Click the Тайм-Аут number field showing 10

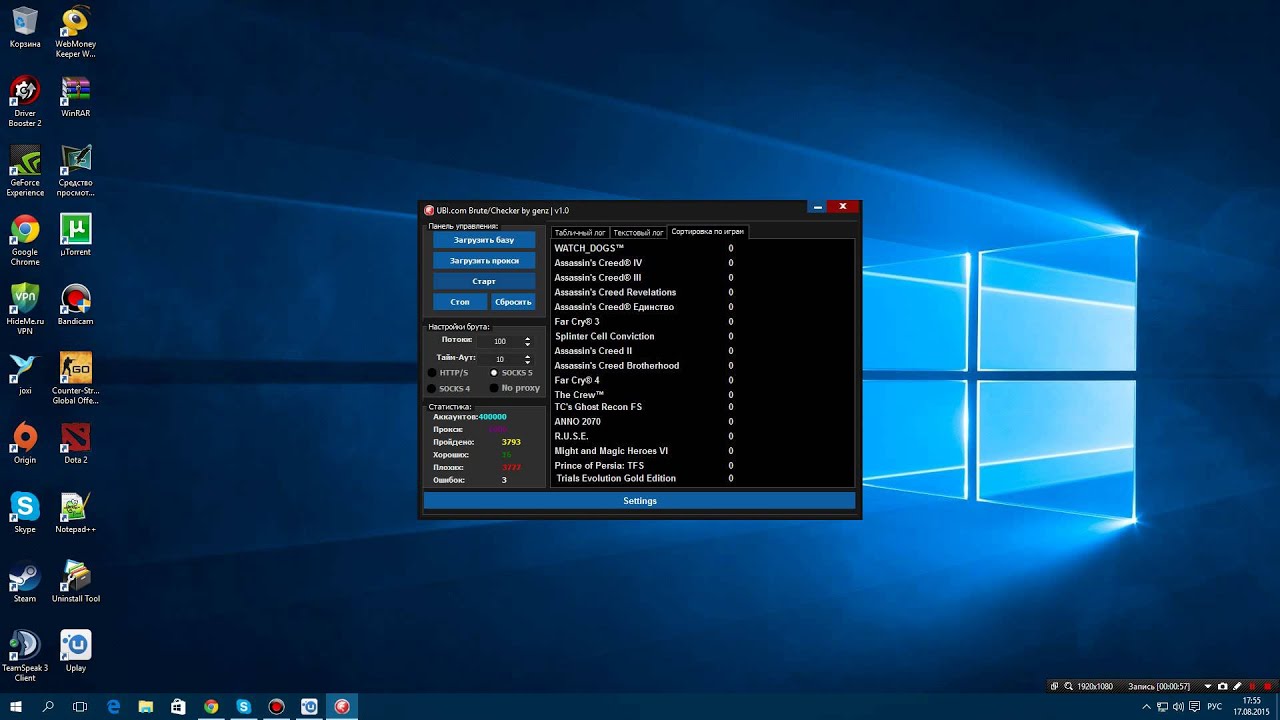pos(500,359)
